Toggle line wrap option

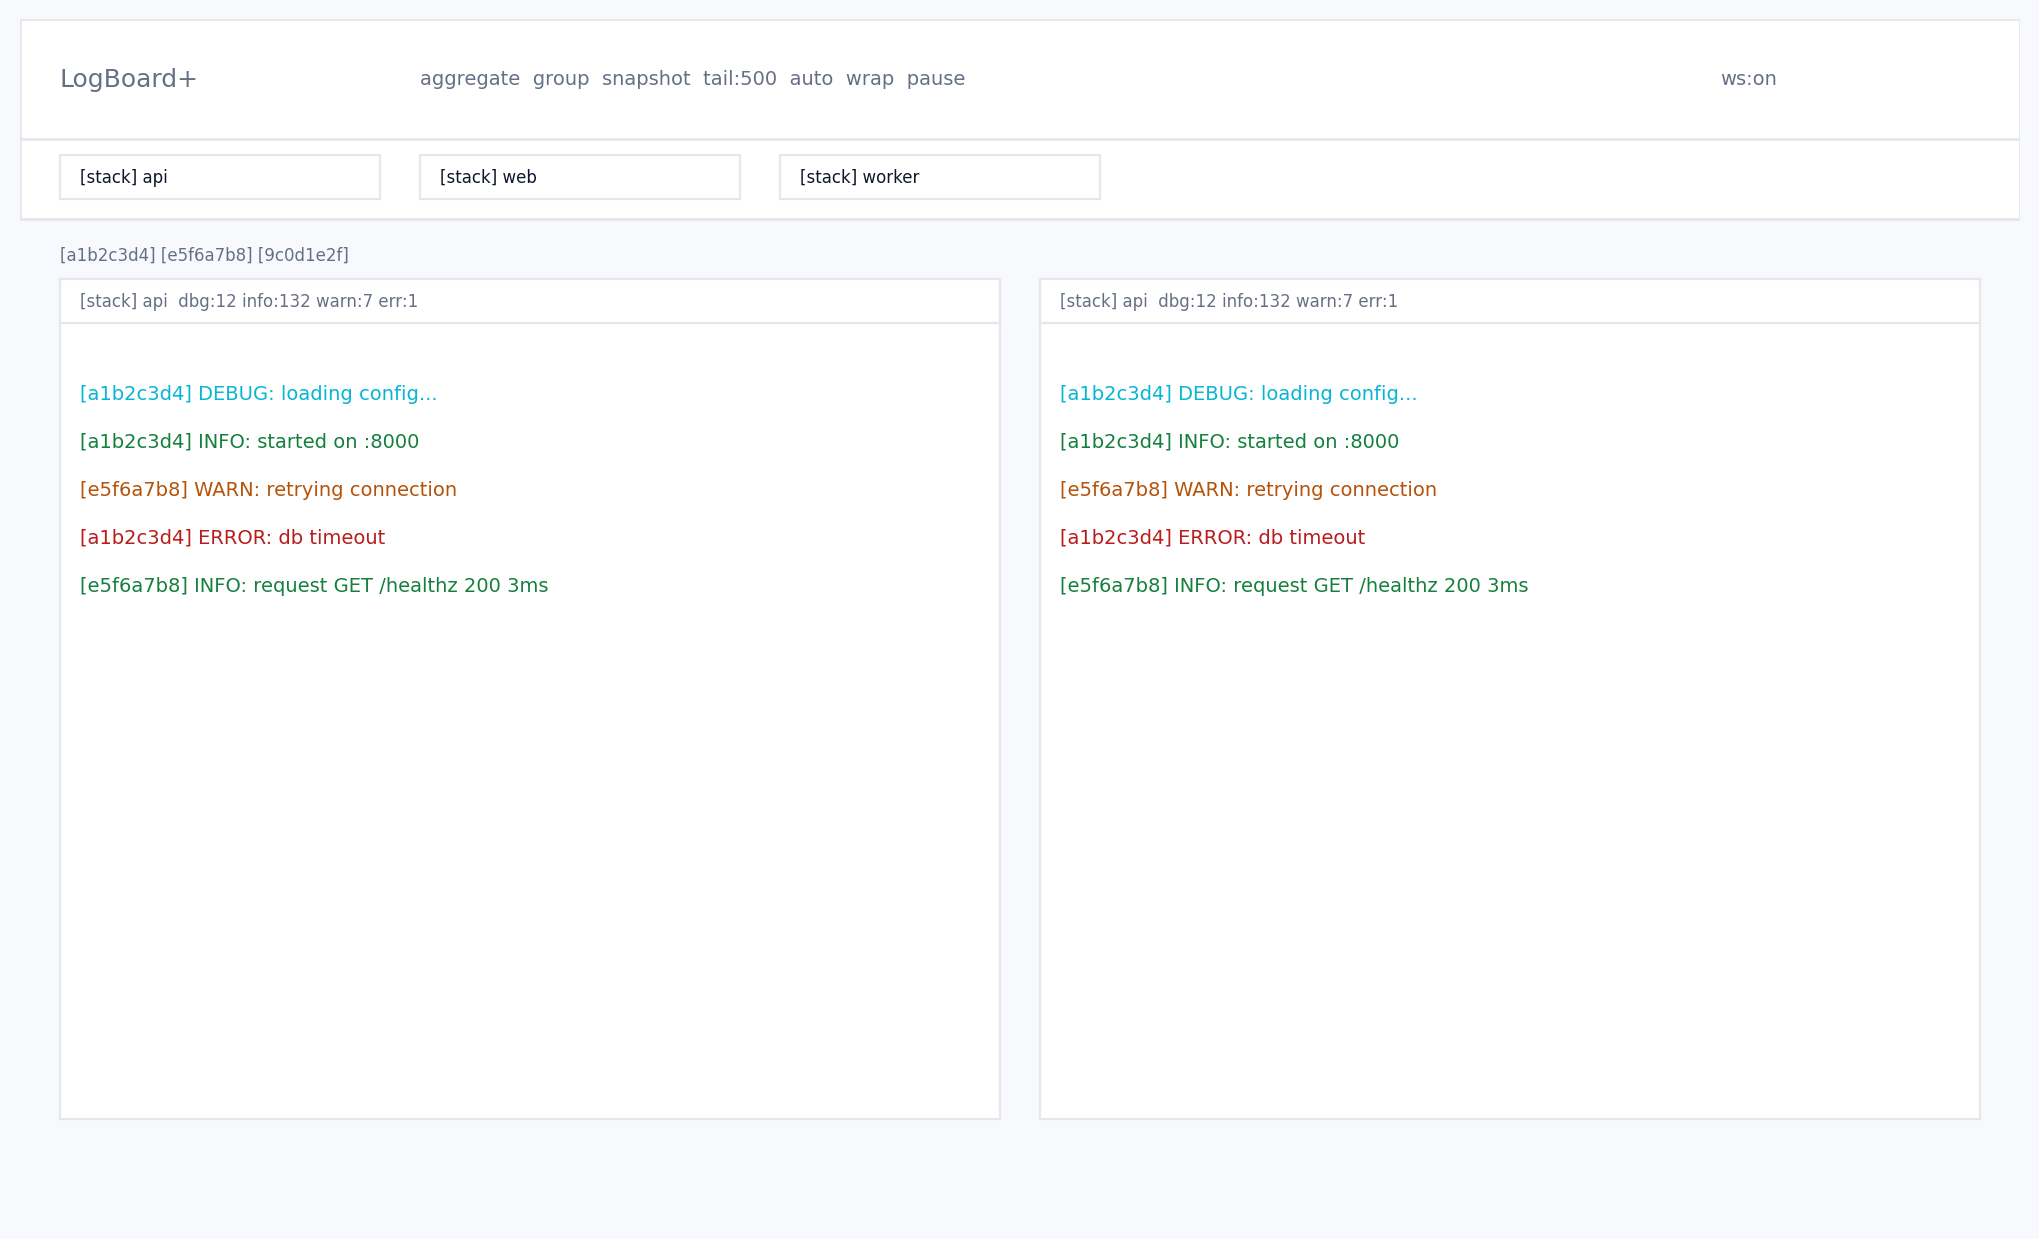click(x=869, y=79)
